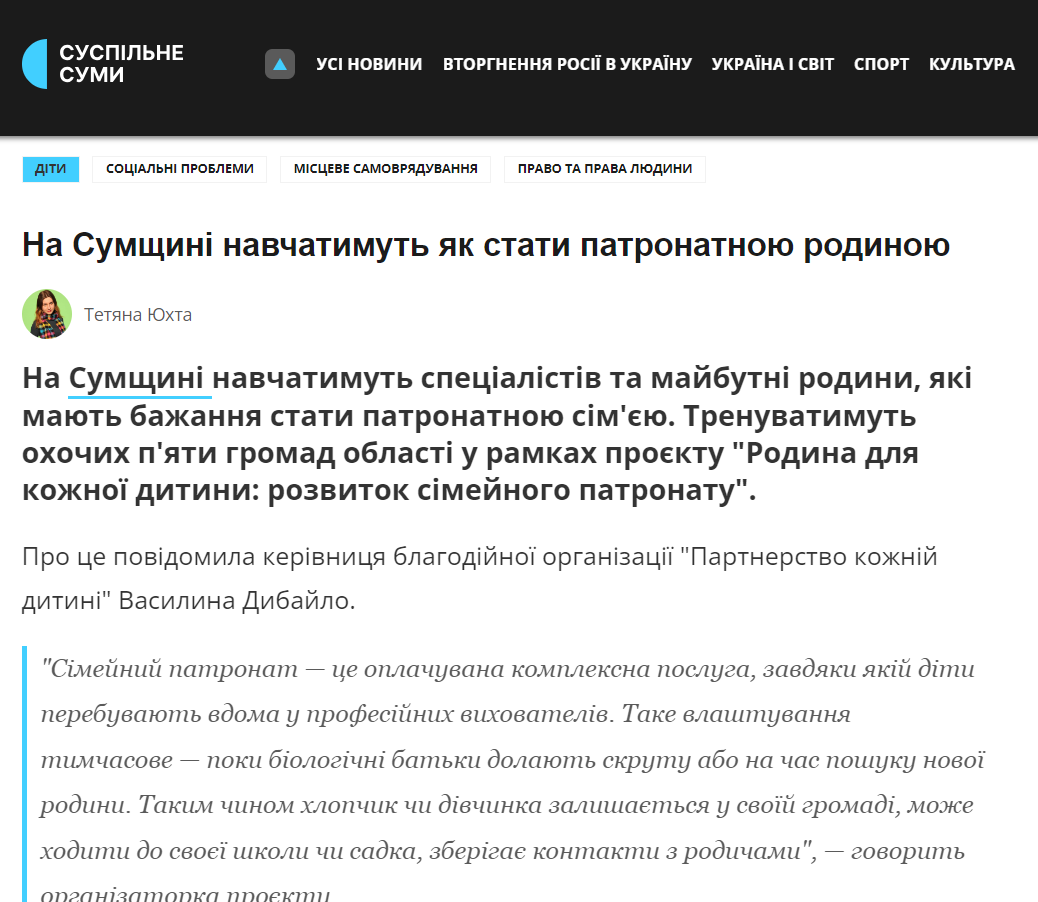Open the live broadcast arrow icon
This screenshot has width=1038, height=902.
tap(279, 63)
